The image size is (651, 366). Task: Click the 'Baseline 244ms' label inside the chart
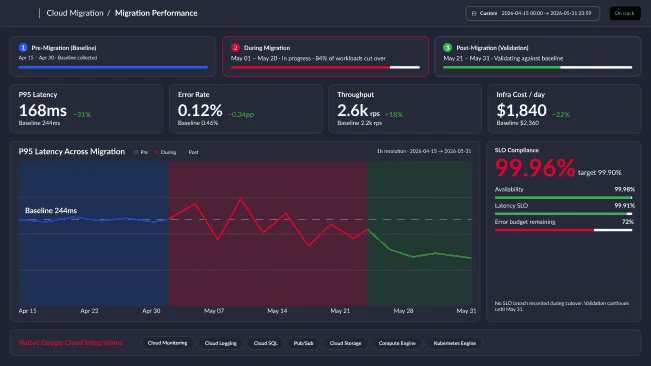[51, 211]
